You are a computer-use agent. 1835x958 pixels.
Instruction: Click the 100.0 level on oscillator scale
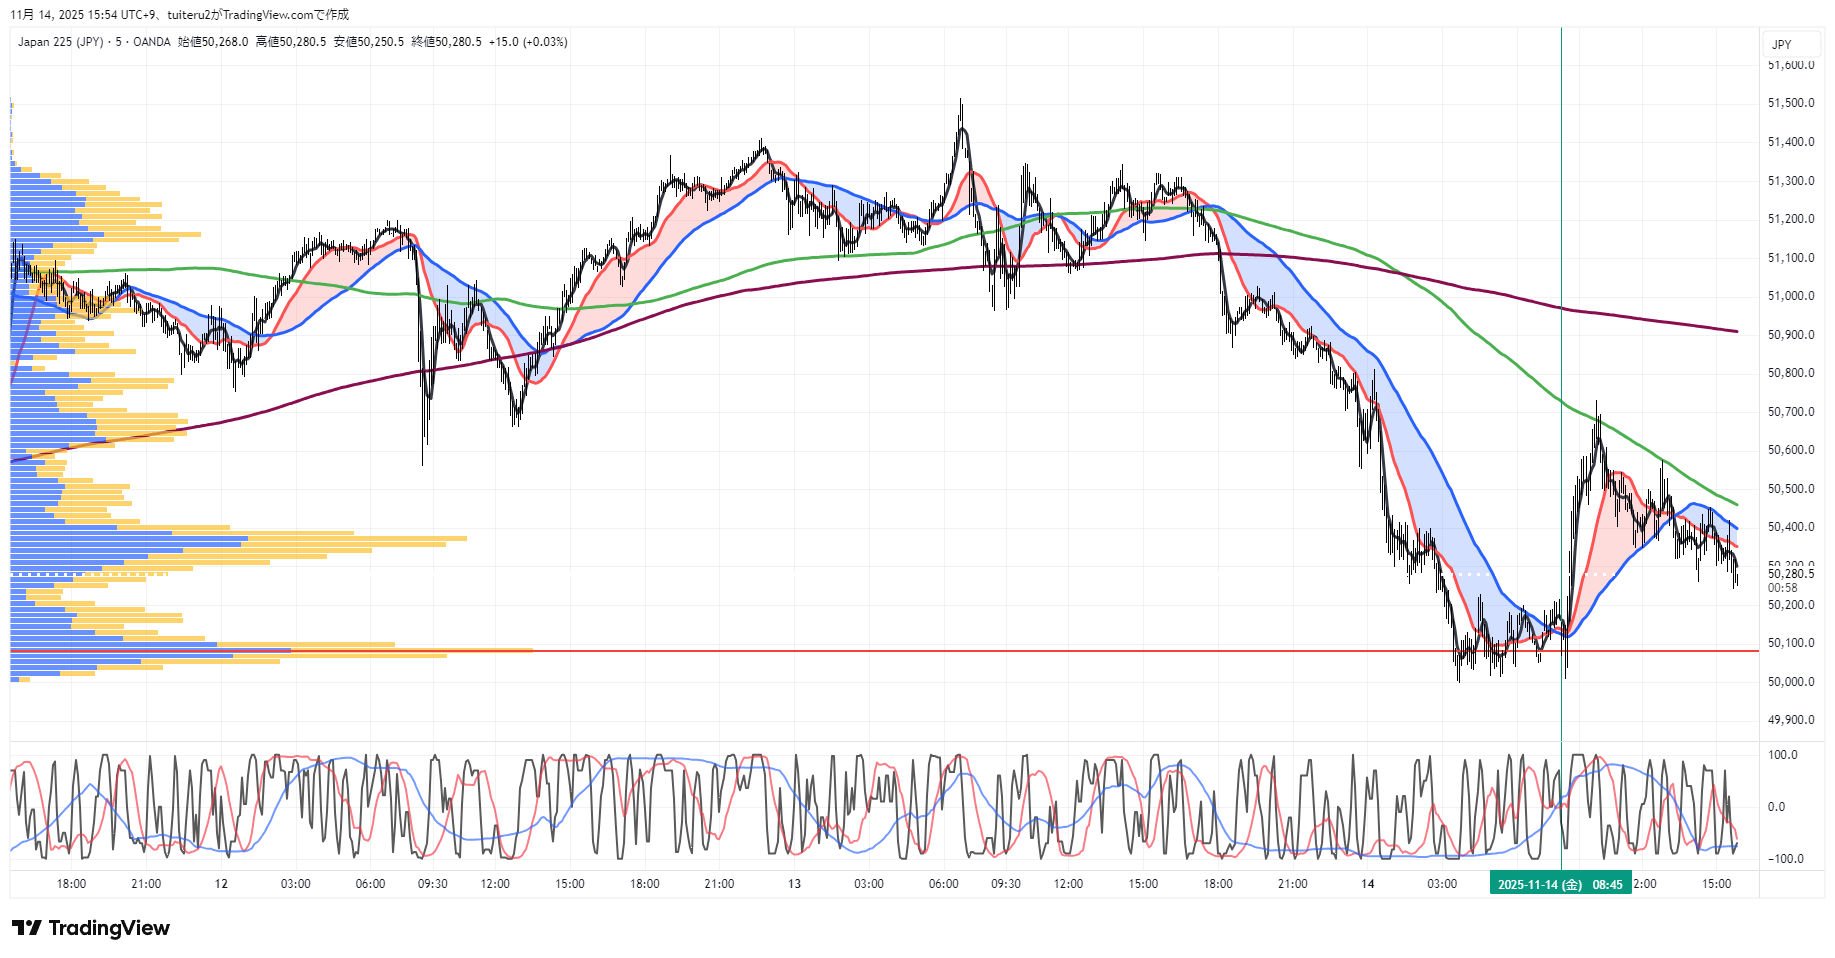click(1782, 755)
